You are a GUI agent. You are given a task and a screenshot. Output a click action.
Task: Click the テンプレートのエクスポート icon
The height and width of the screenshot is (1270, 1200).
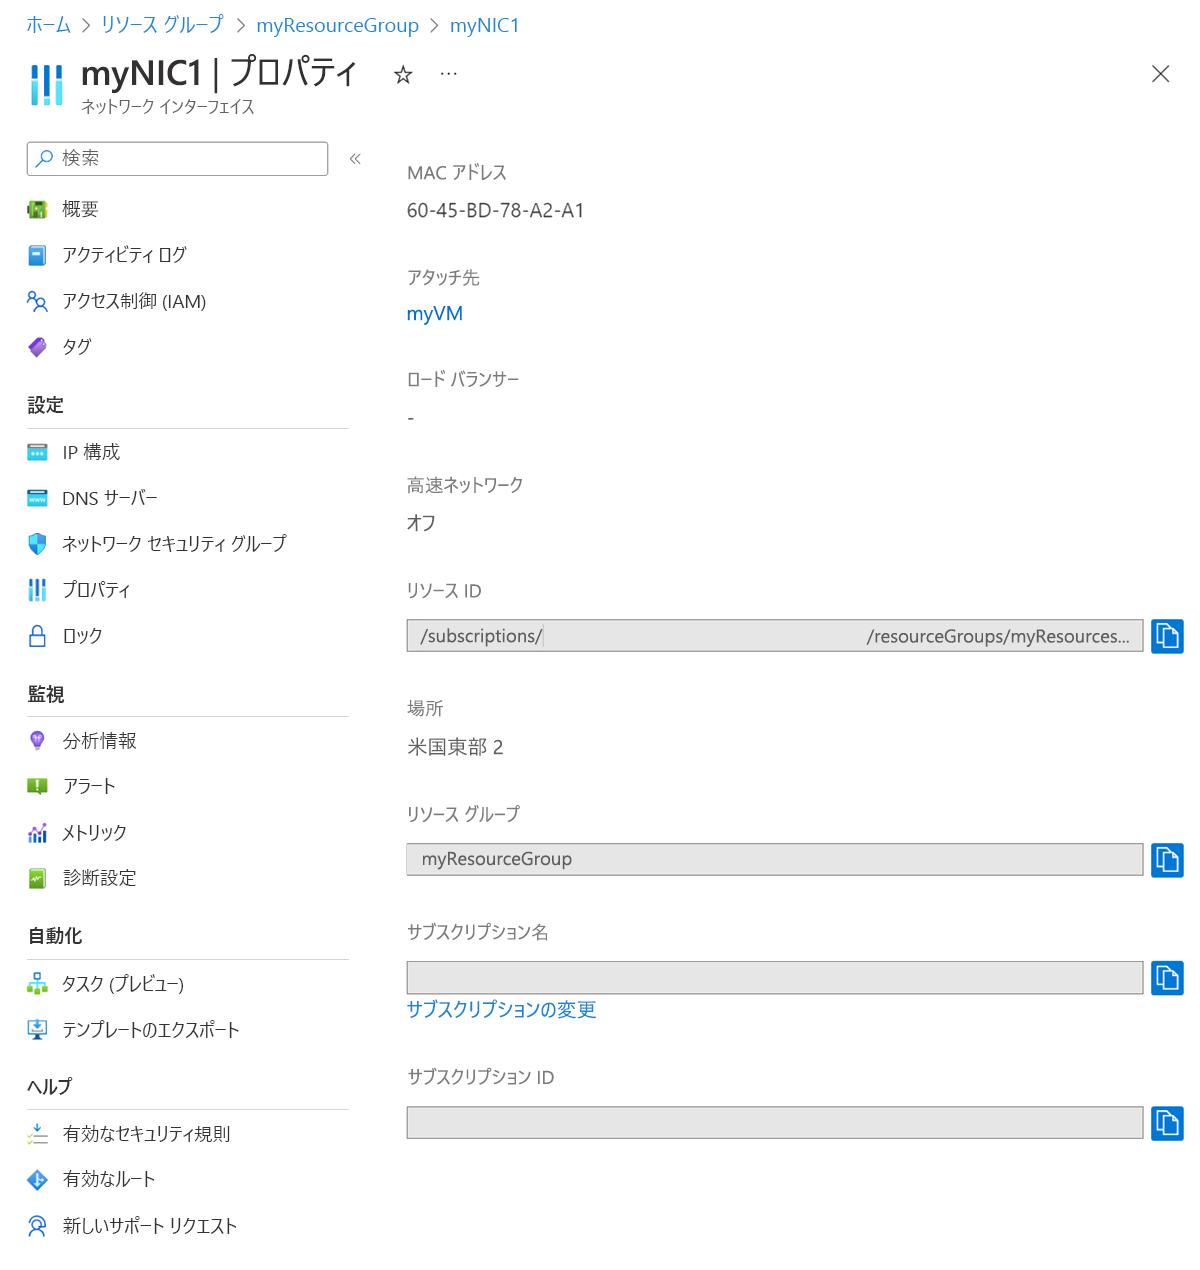[x=37, y=1030]
